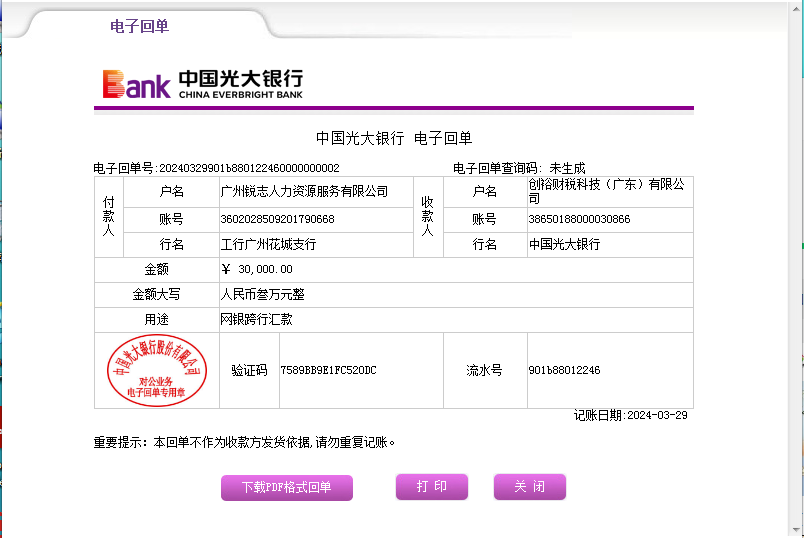804x538 pixels.
Task: Click the heading 中国光大银行 电子回单
Action: pos(394,138)
